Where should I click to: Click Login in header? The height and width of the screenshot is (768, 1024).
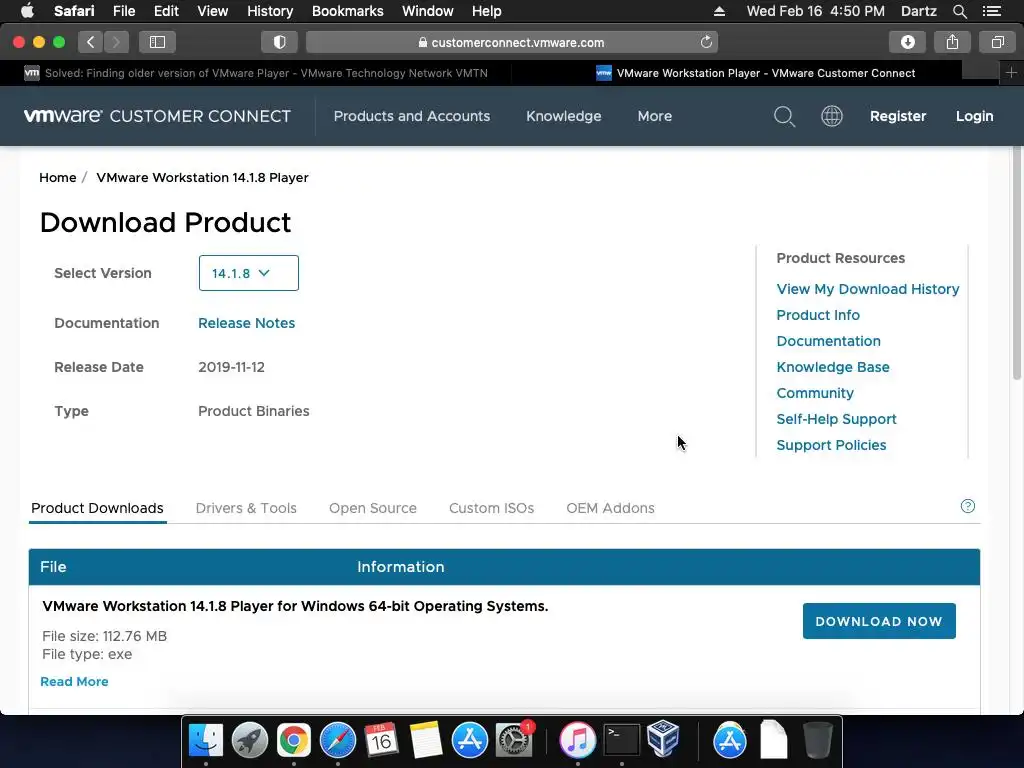(974, 116)
